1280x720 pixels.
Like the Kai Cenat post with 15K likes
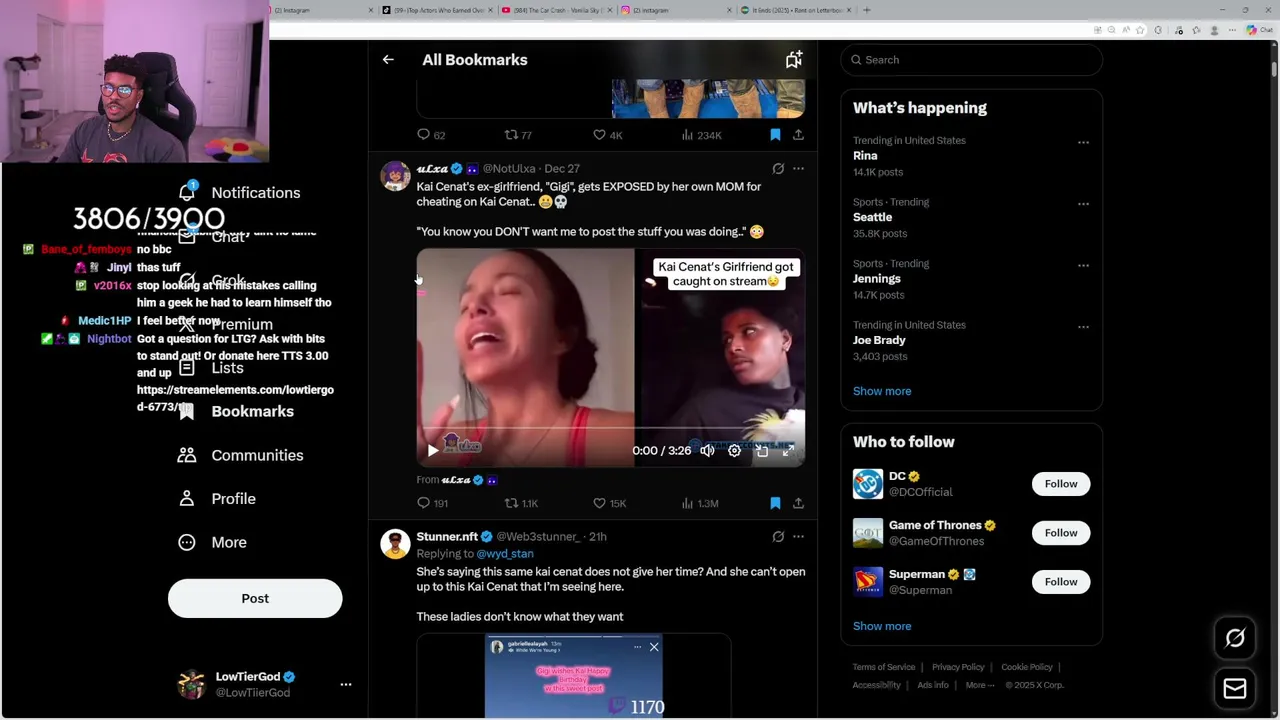coord(609,503)
